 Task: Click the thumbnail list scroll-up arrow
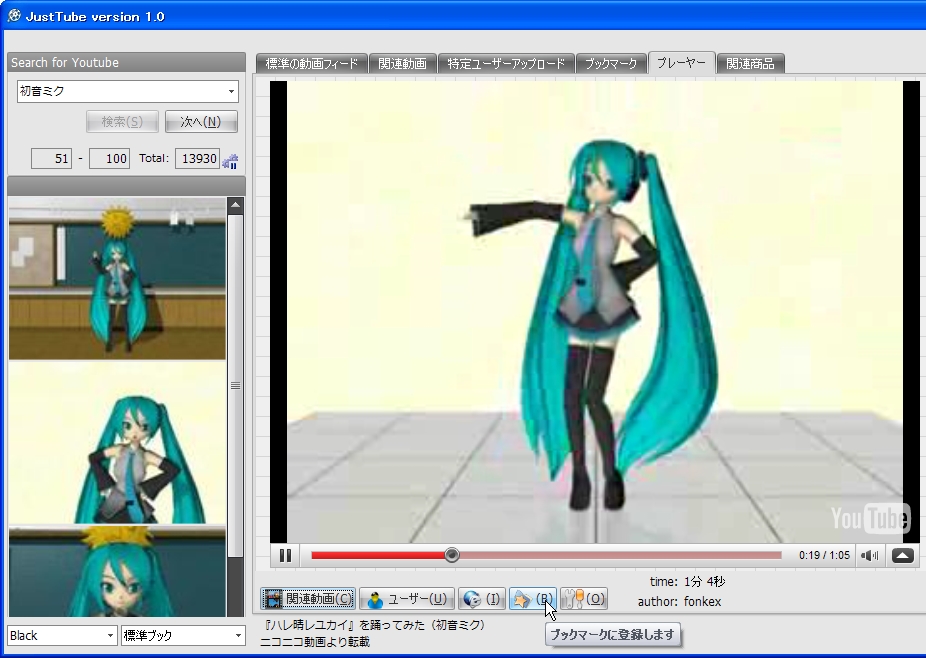point(236,206)
